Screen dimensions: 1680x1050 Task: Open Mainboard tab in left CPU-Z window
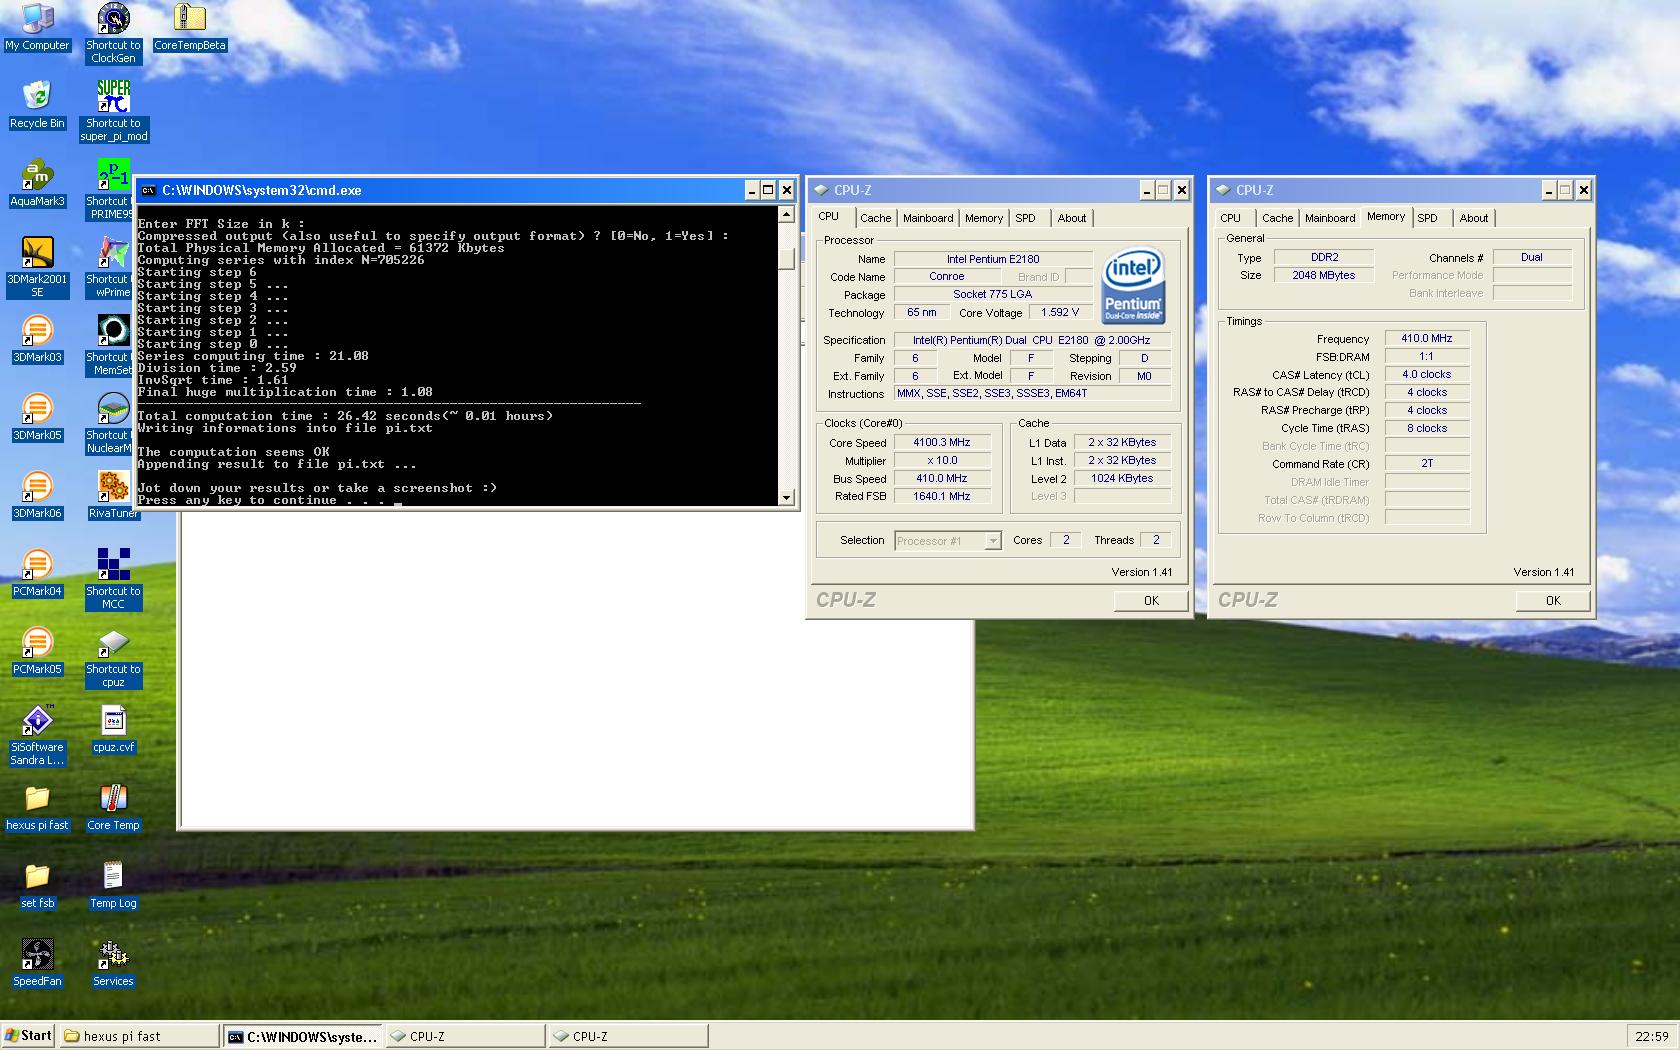(928, 218)
